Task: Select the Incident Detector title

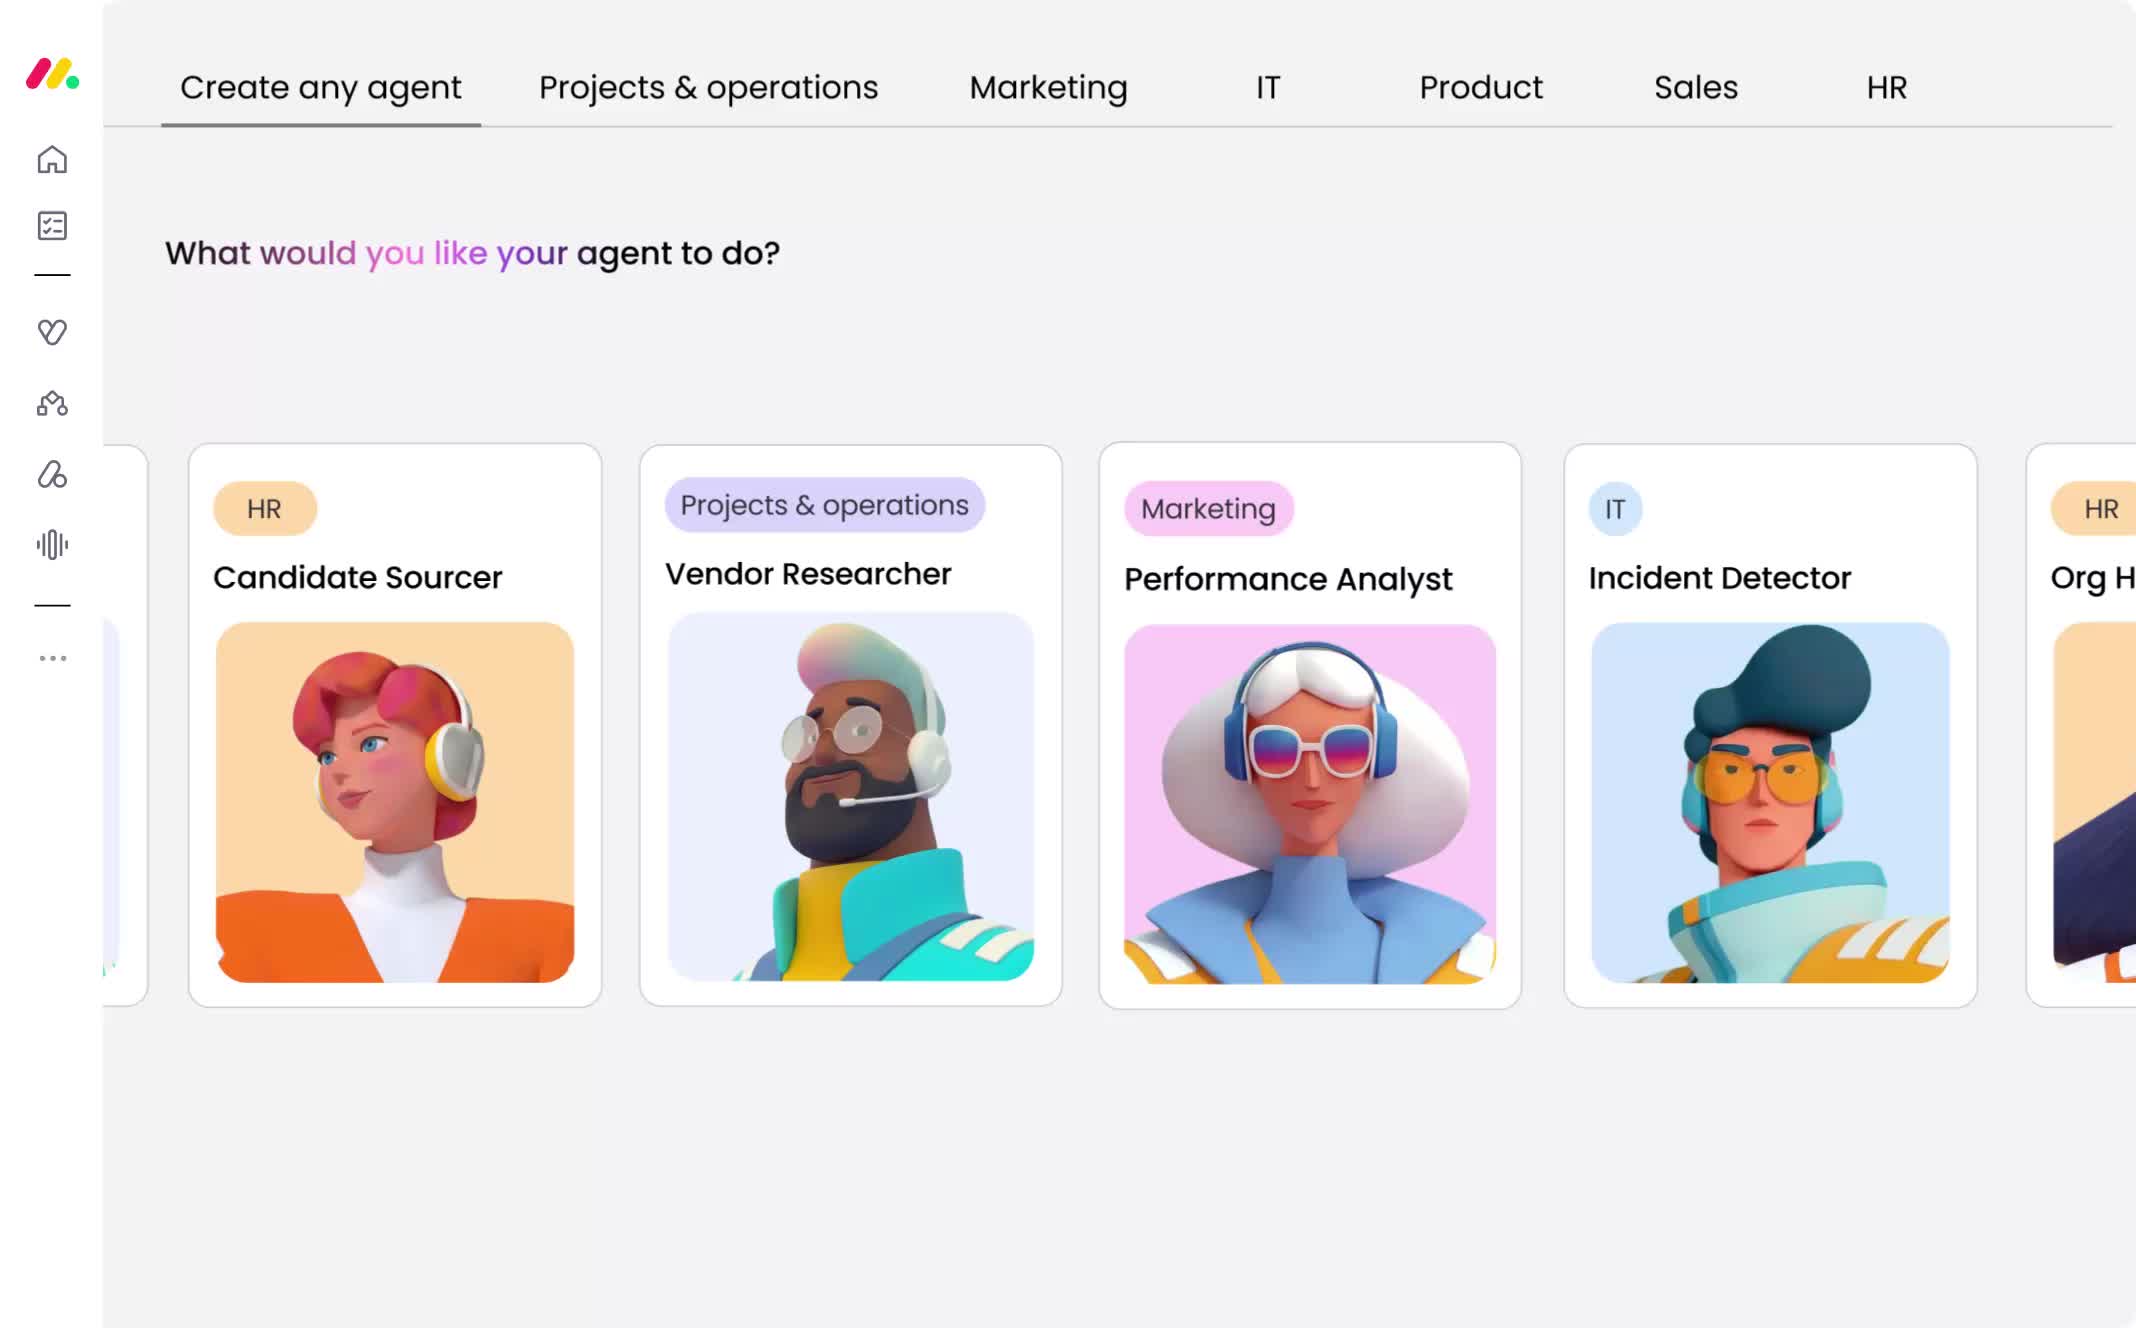Action: pyautogui.click(x=1720, y=578)
